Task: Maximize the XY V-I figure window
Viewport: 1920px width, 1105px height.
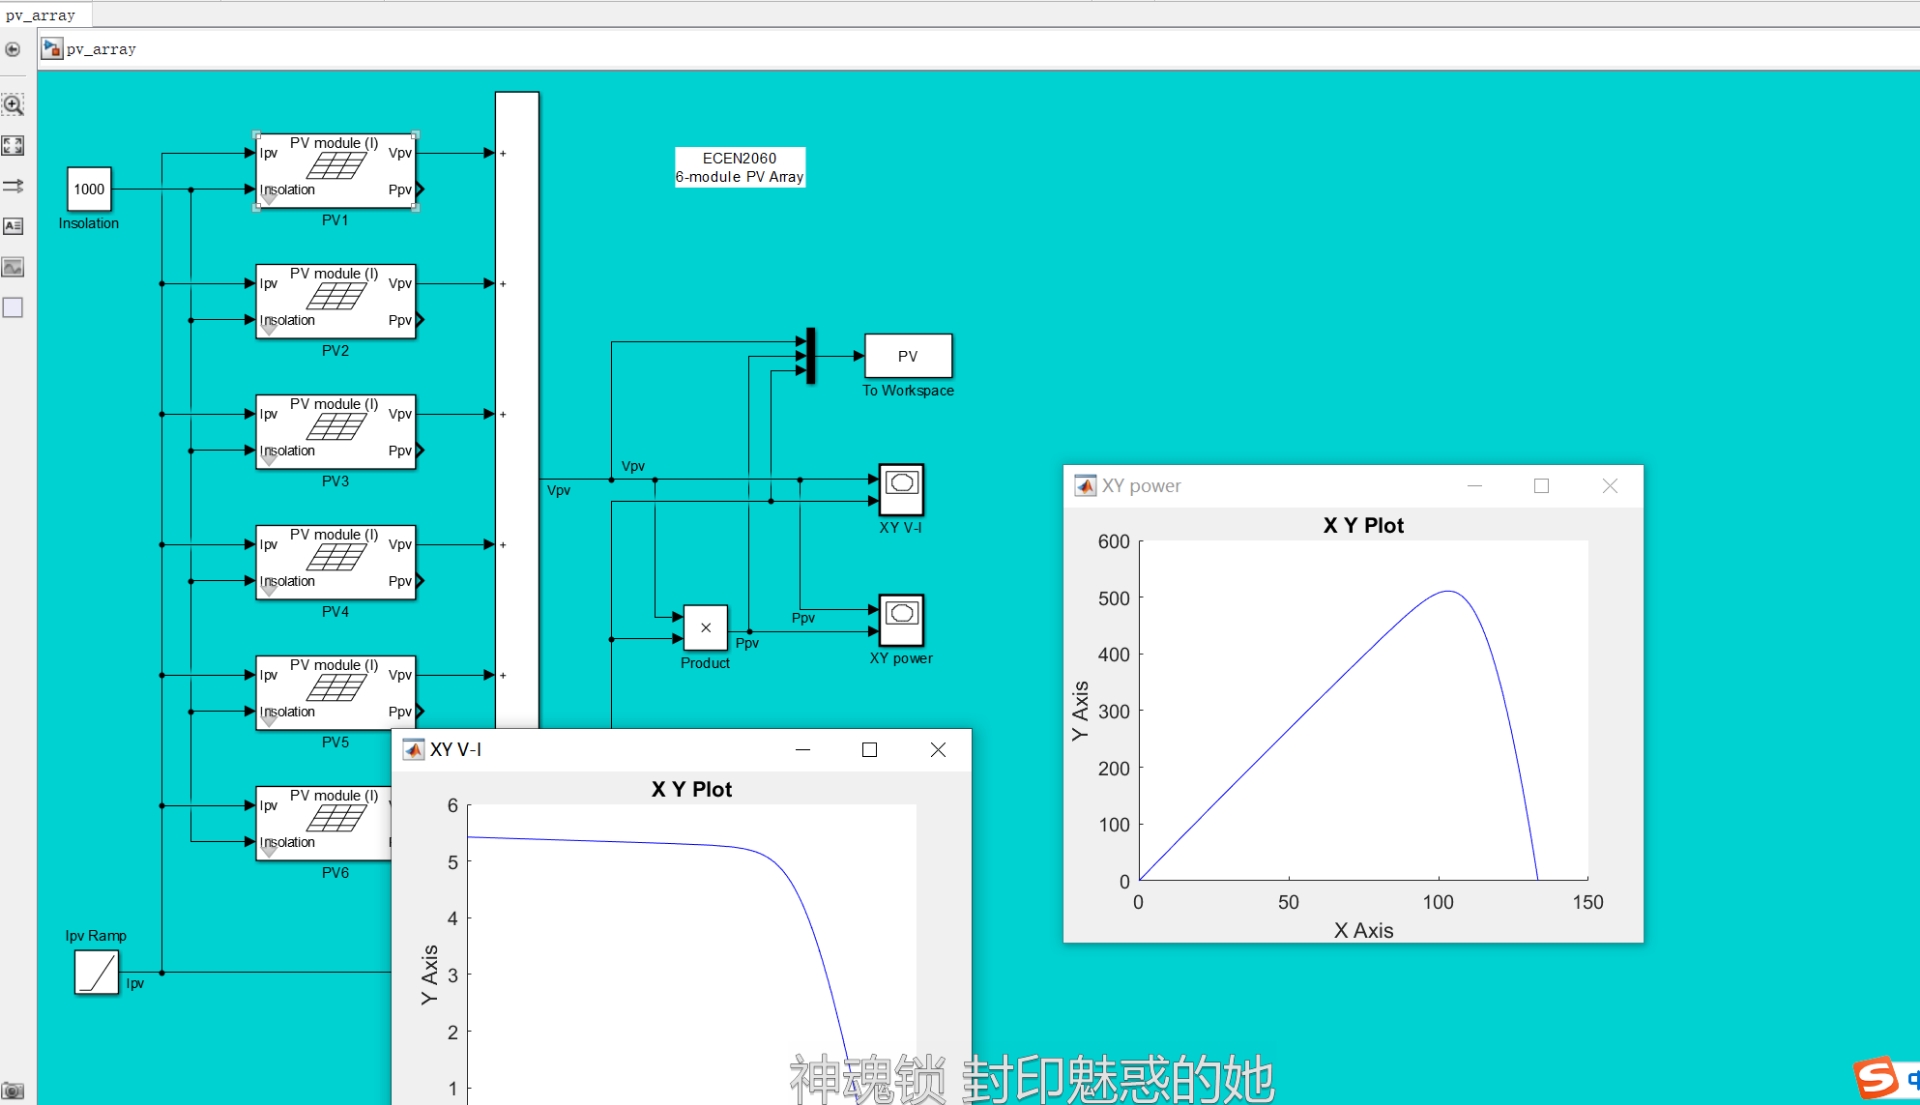Action: (869, 750)
